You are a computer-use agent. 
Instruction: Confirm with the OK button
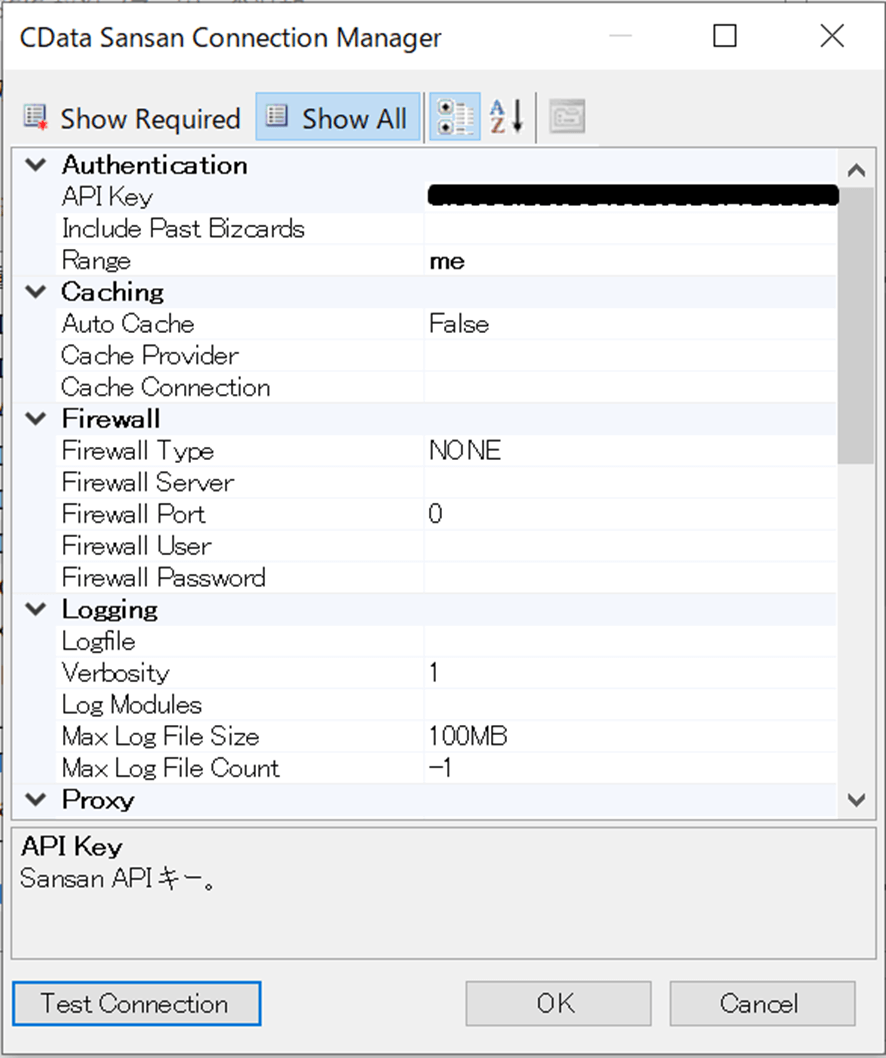coord(557,1003)
